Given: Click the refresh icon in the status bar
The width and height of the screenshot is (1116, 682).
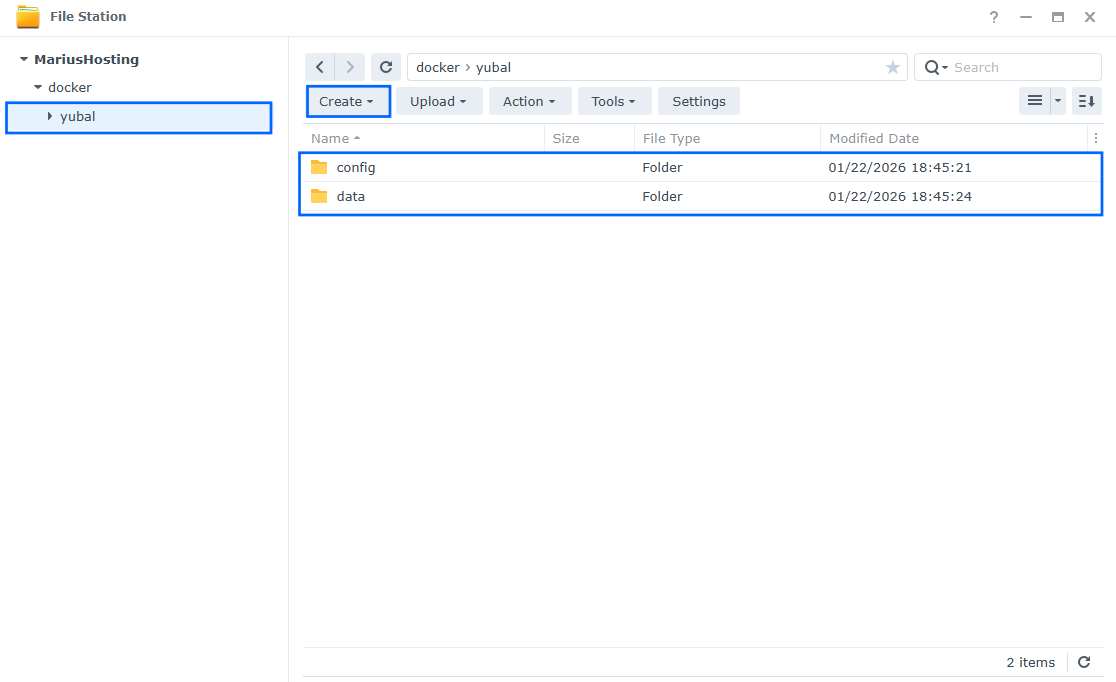Looking at the screenshot, I should 1083,662.
